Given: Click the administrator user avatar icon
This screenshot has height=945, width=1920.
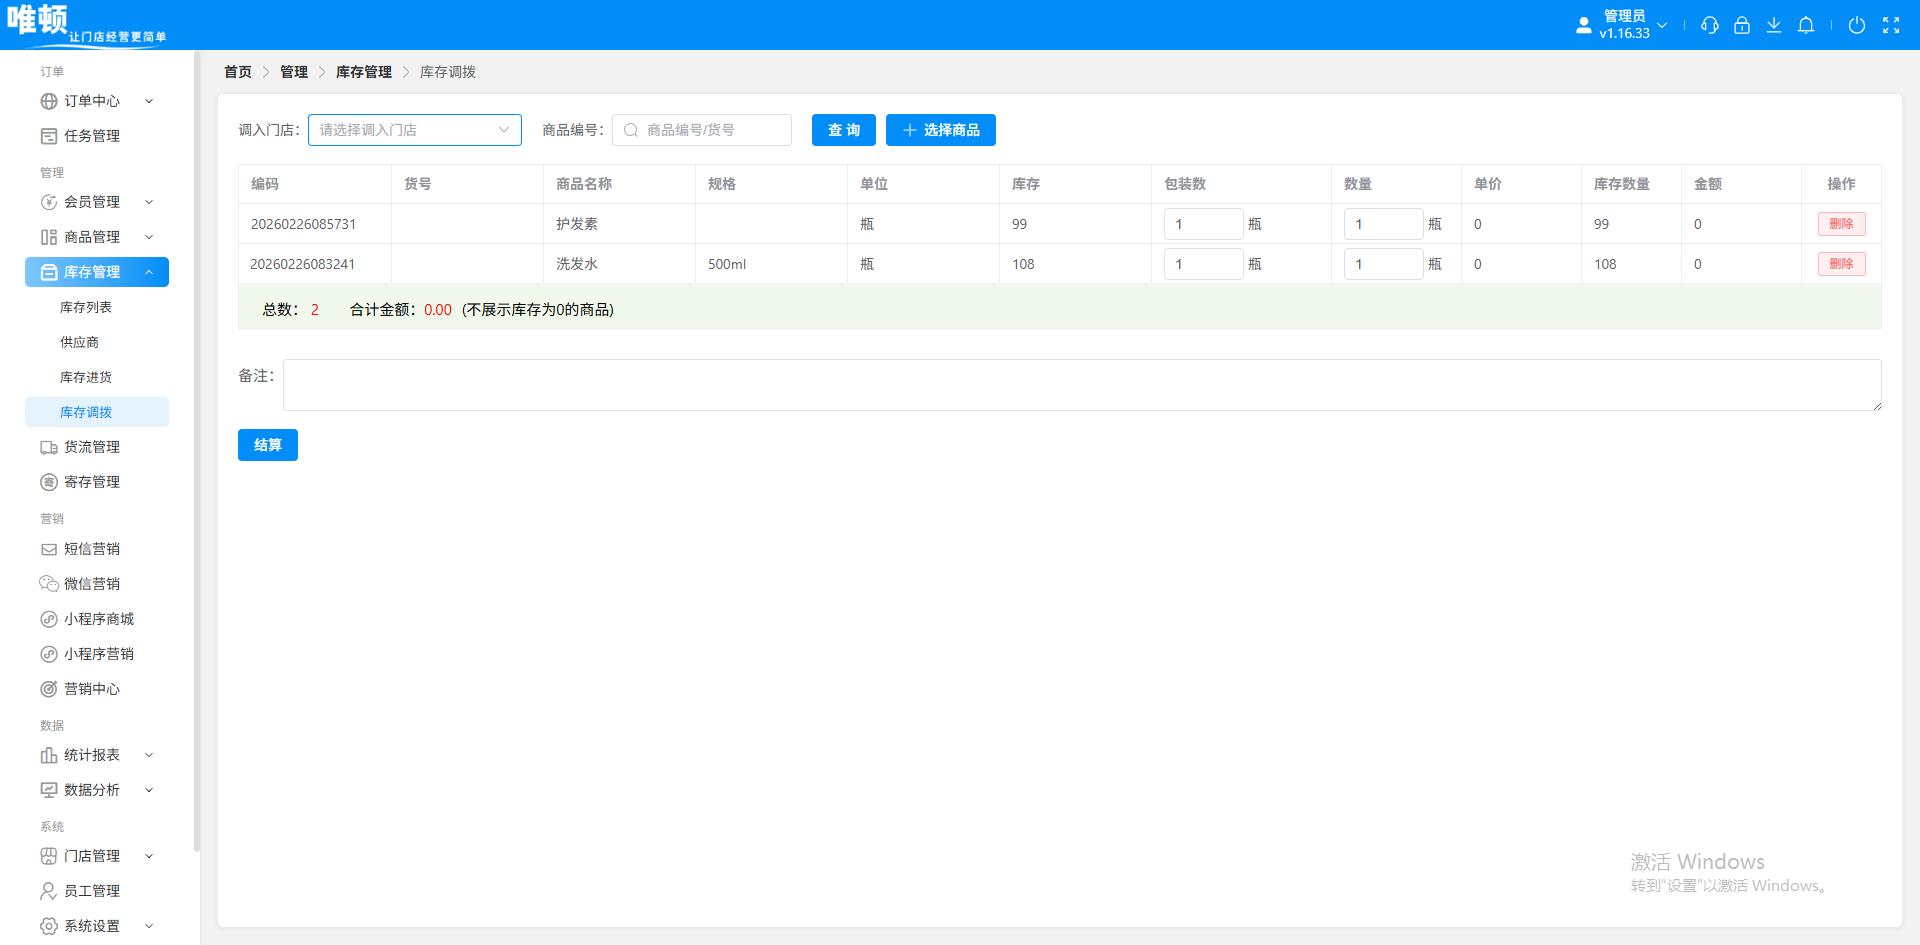Looking at the screenshot, I should click(x=1583, y=25).
